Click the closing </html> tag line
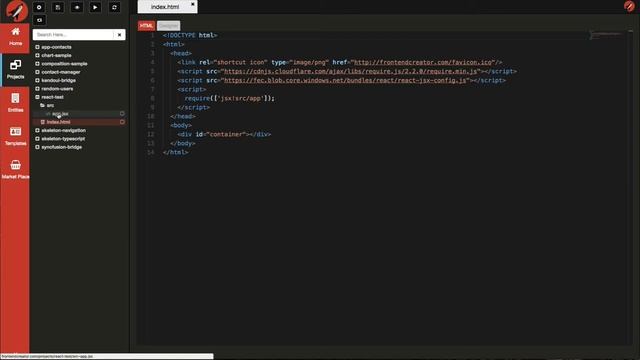This screenshot has width=640, height=360. point(176,152)
